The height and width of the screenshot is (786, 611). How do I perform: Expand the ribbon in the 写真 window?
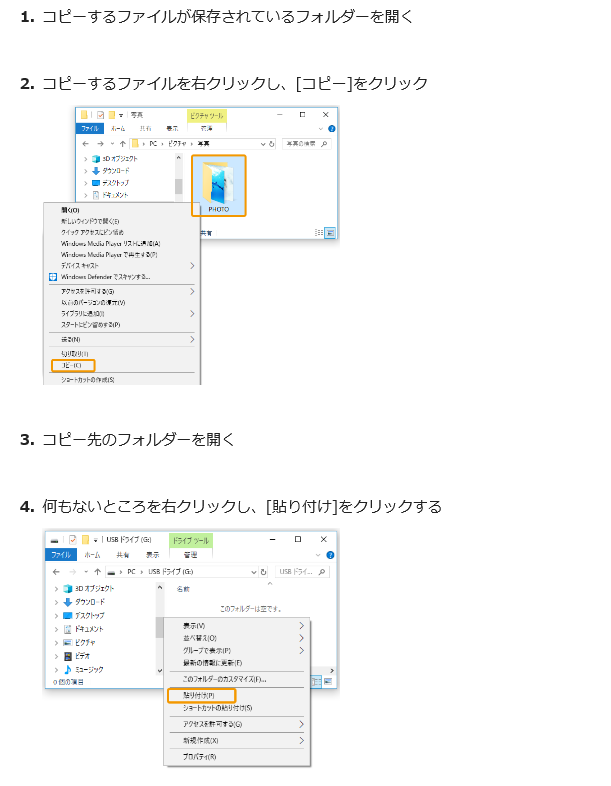click(x=321, y=129)
